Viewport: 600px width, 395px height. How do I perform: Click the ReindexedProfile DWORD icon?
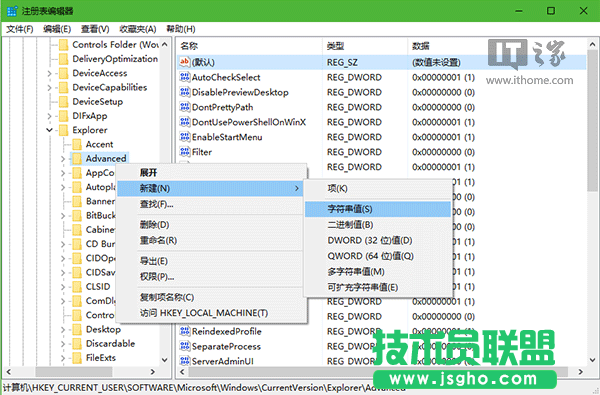pos(185,331)
